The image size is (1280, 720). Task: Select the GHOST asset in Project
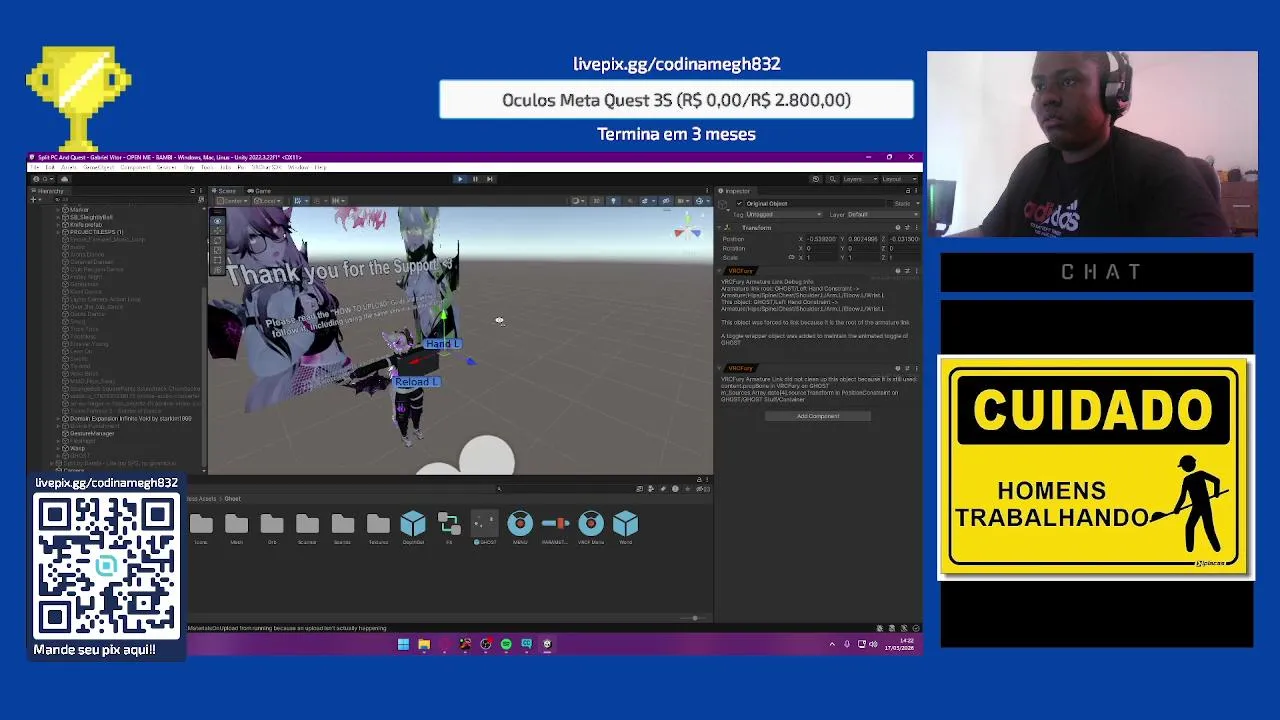pos(484,527)
